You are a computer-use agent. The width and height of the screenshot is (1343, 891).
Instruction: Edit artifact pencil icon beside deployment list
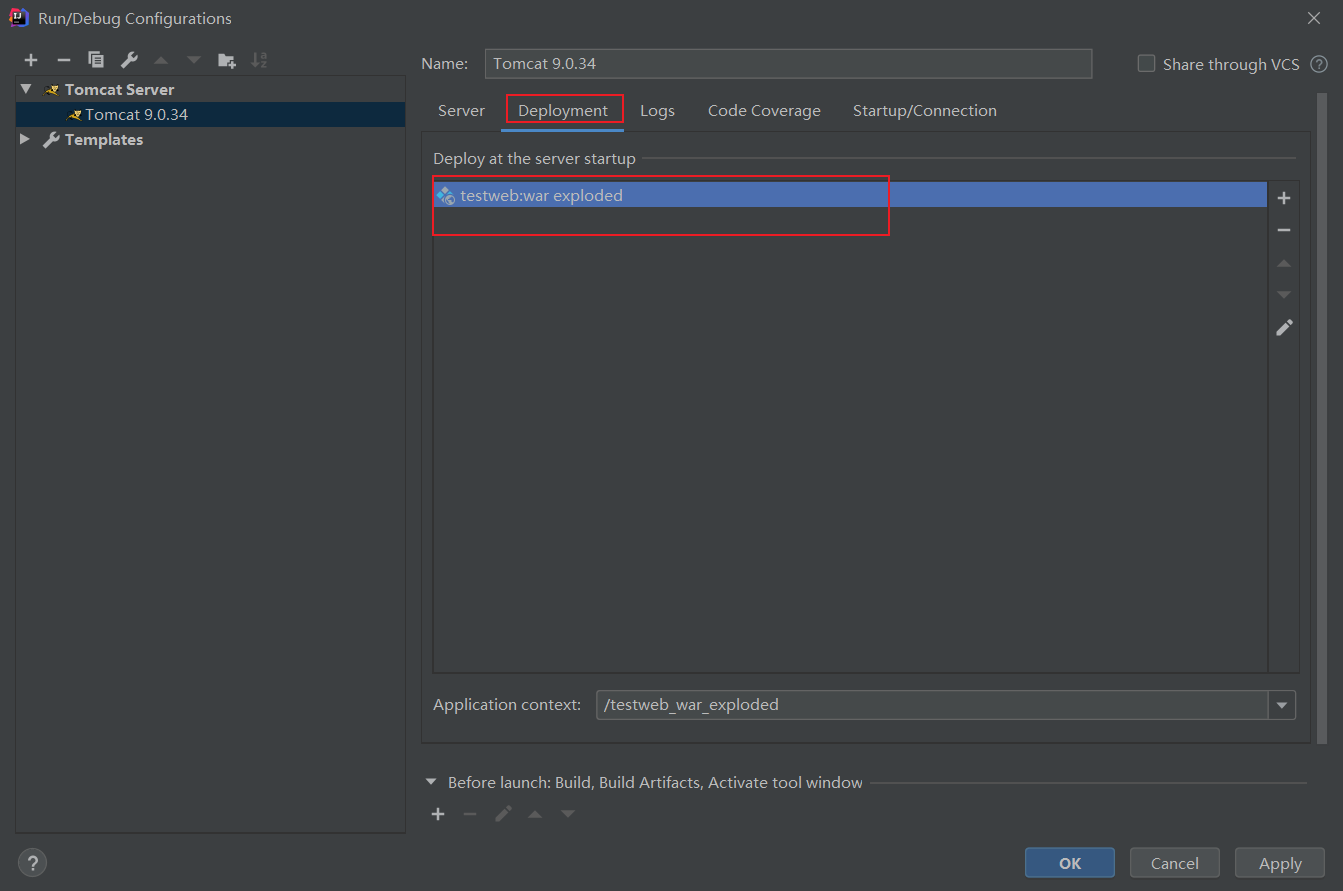coord(1284,327)
